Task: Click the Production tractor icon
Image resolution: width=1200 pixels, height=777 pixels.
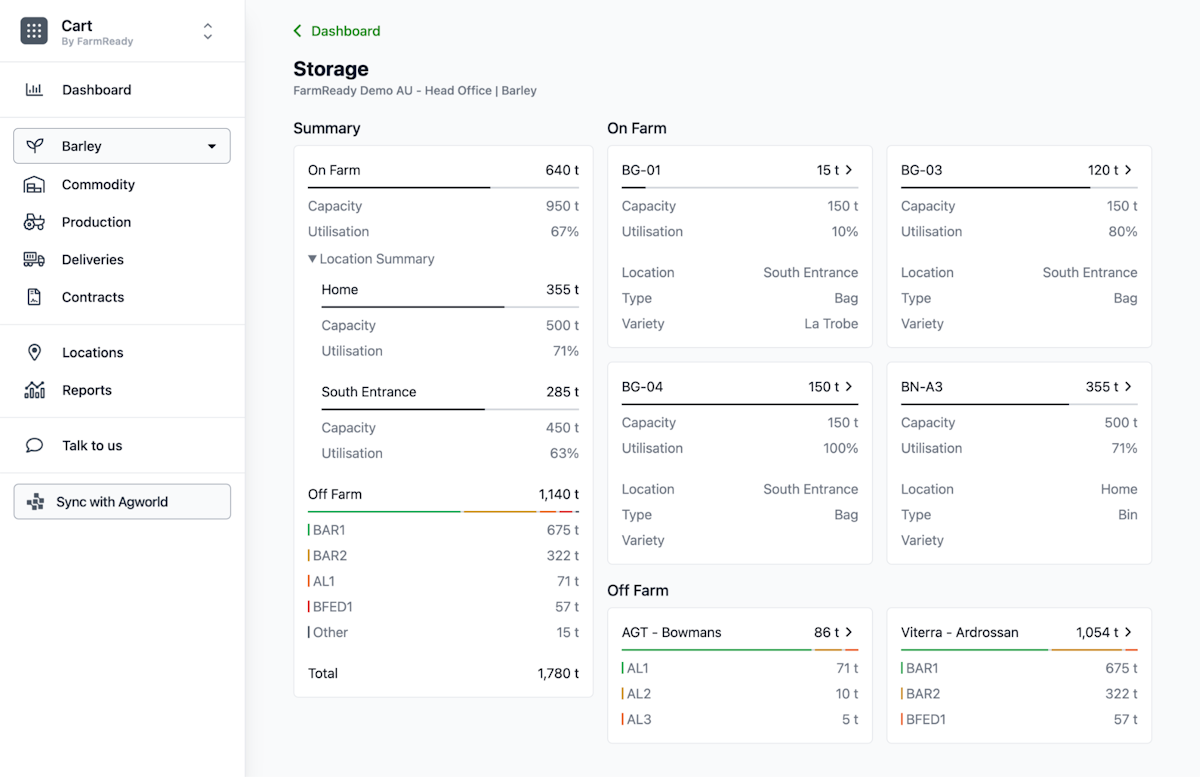Action: point(34,222)
